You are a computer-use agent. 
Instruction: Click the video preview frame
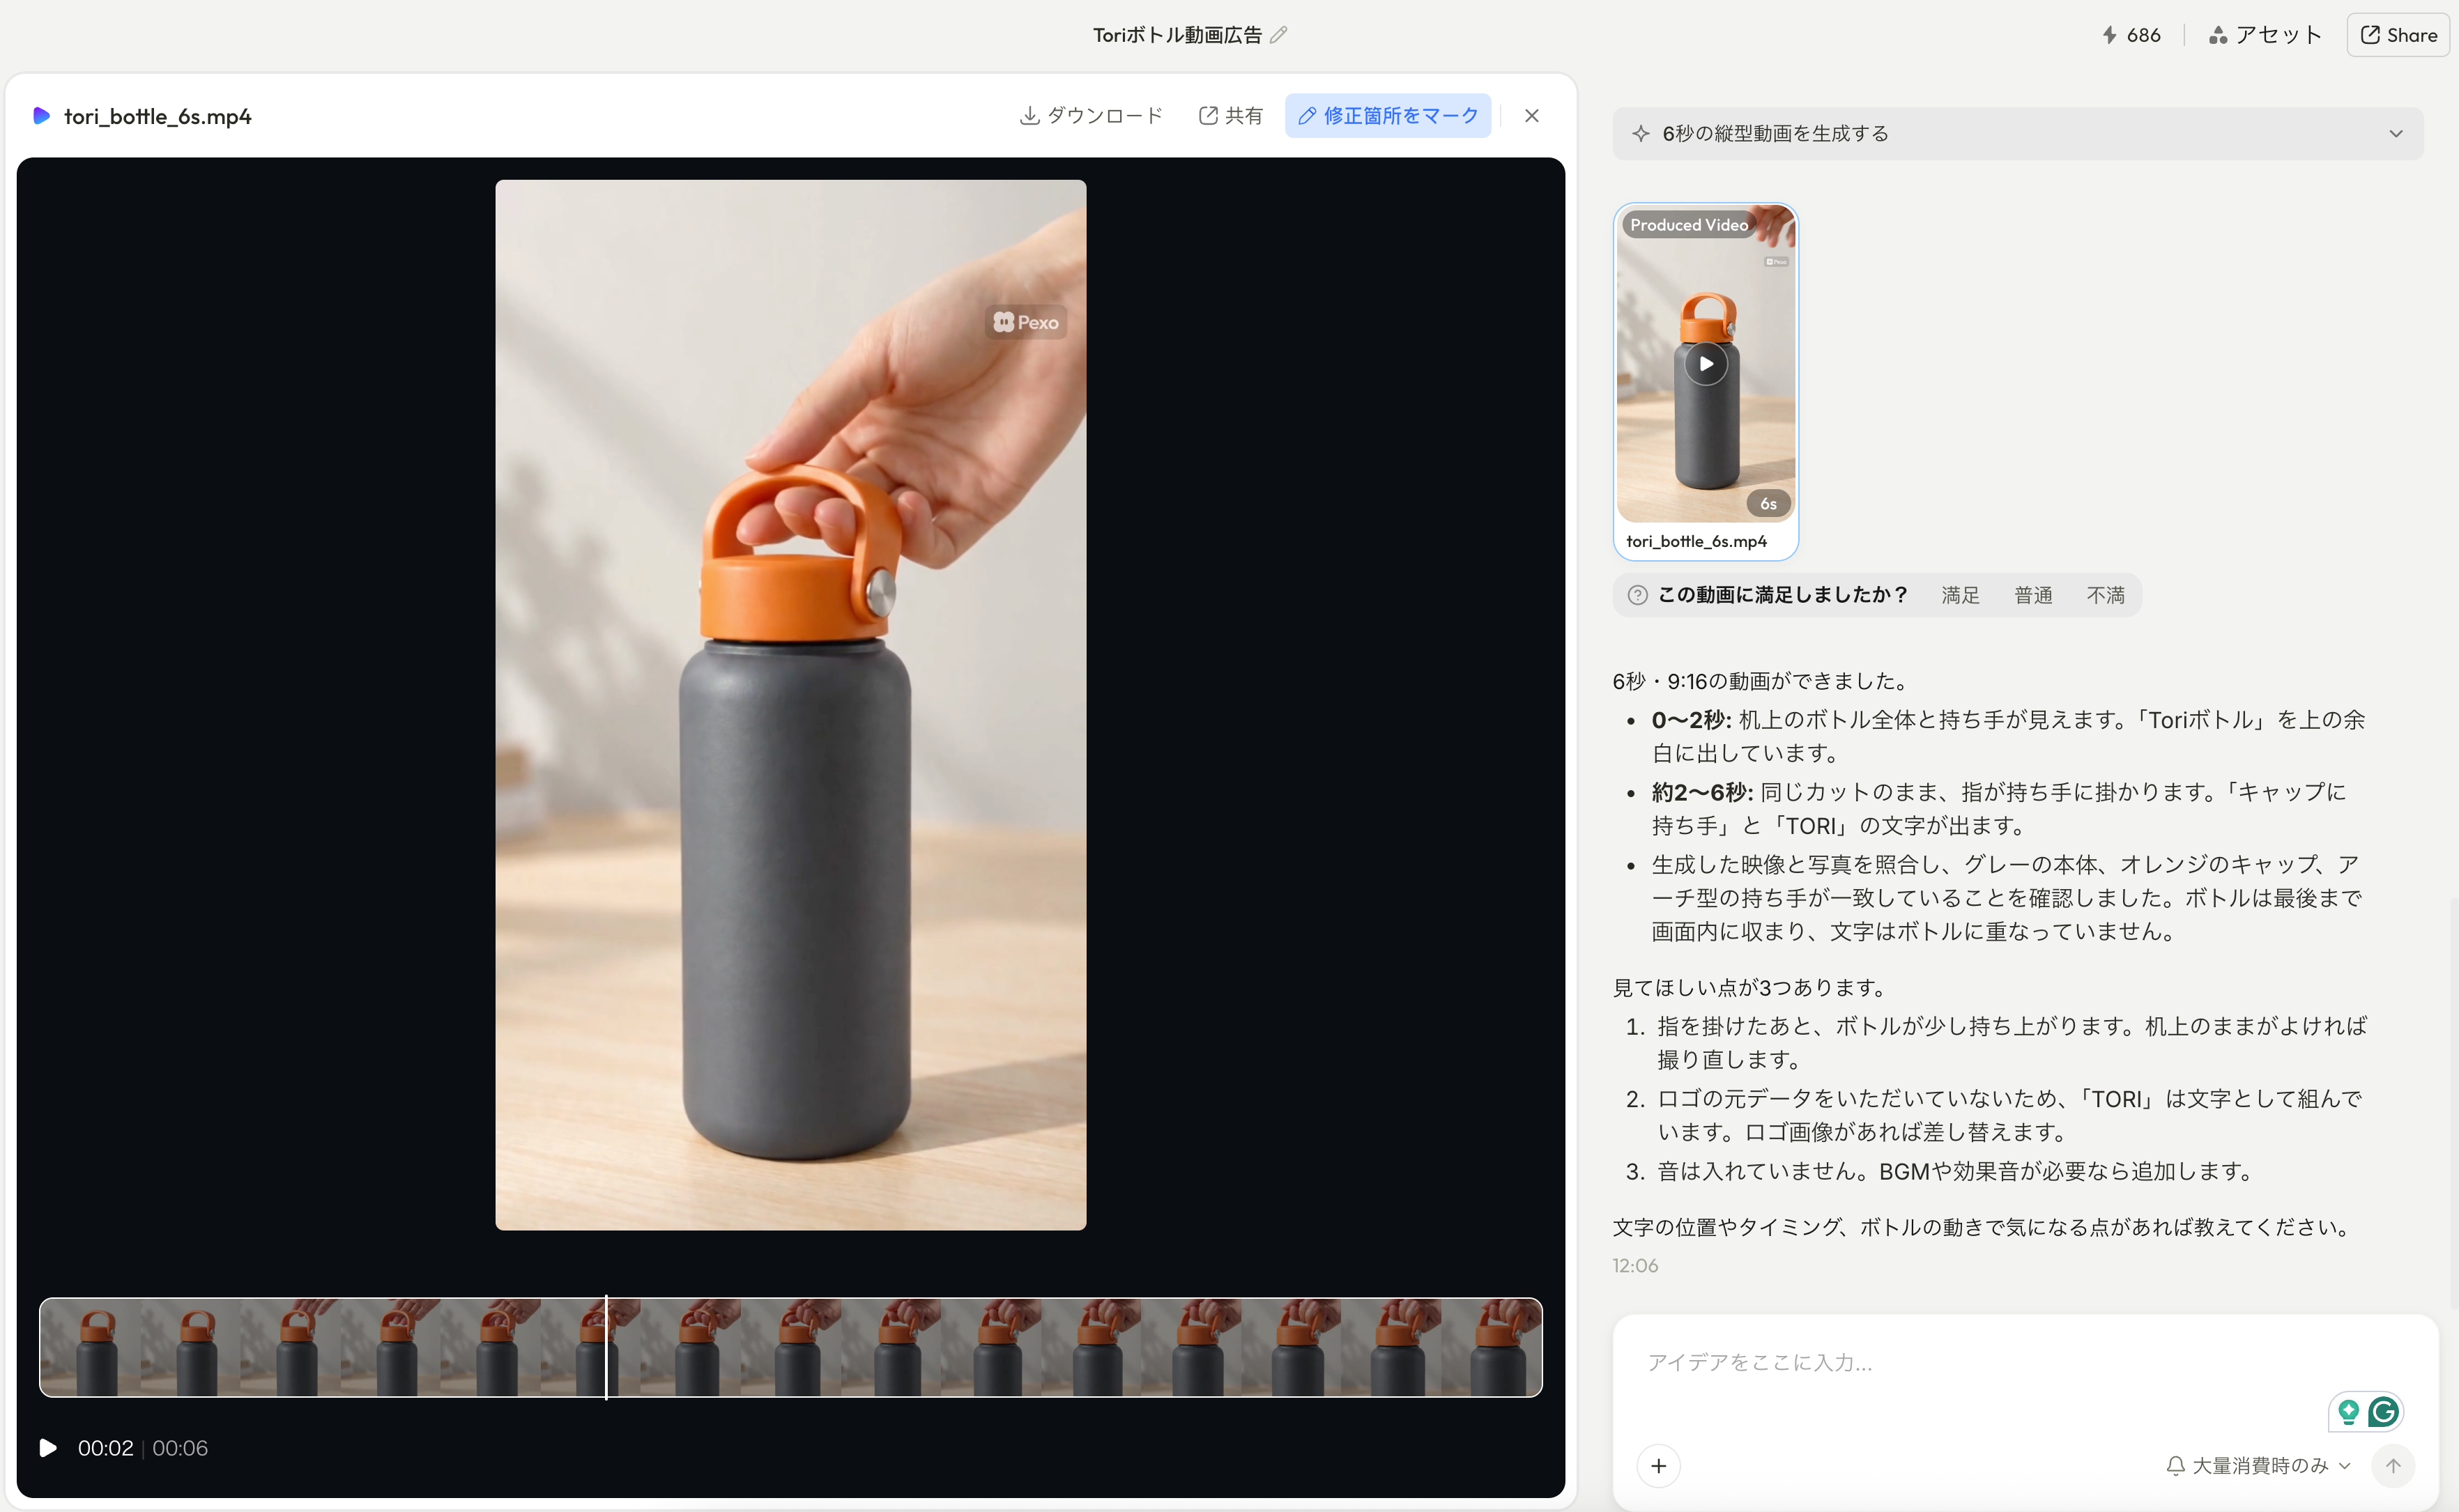[x=790, y=705]
